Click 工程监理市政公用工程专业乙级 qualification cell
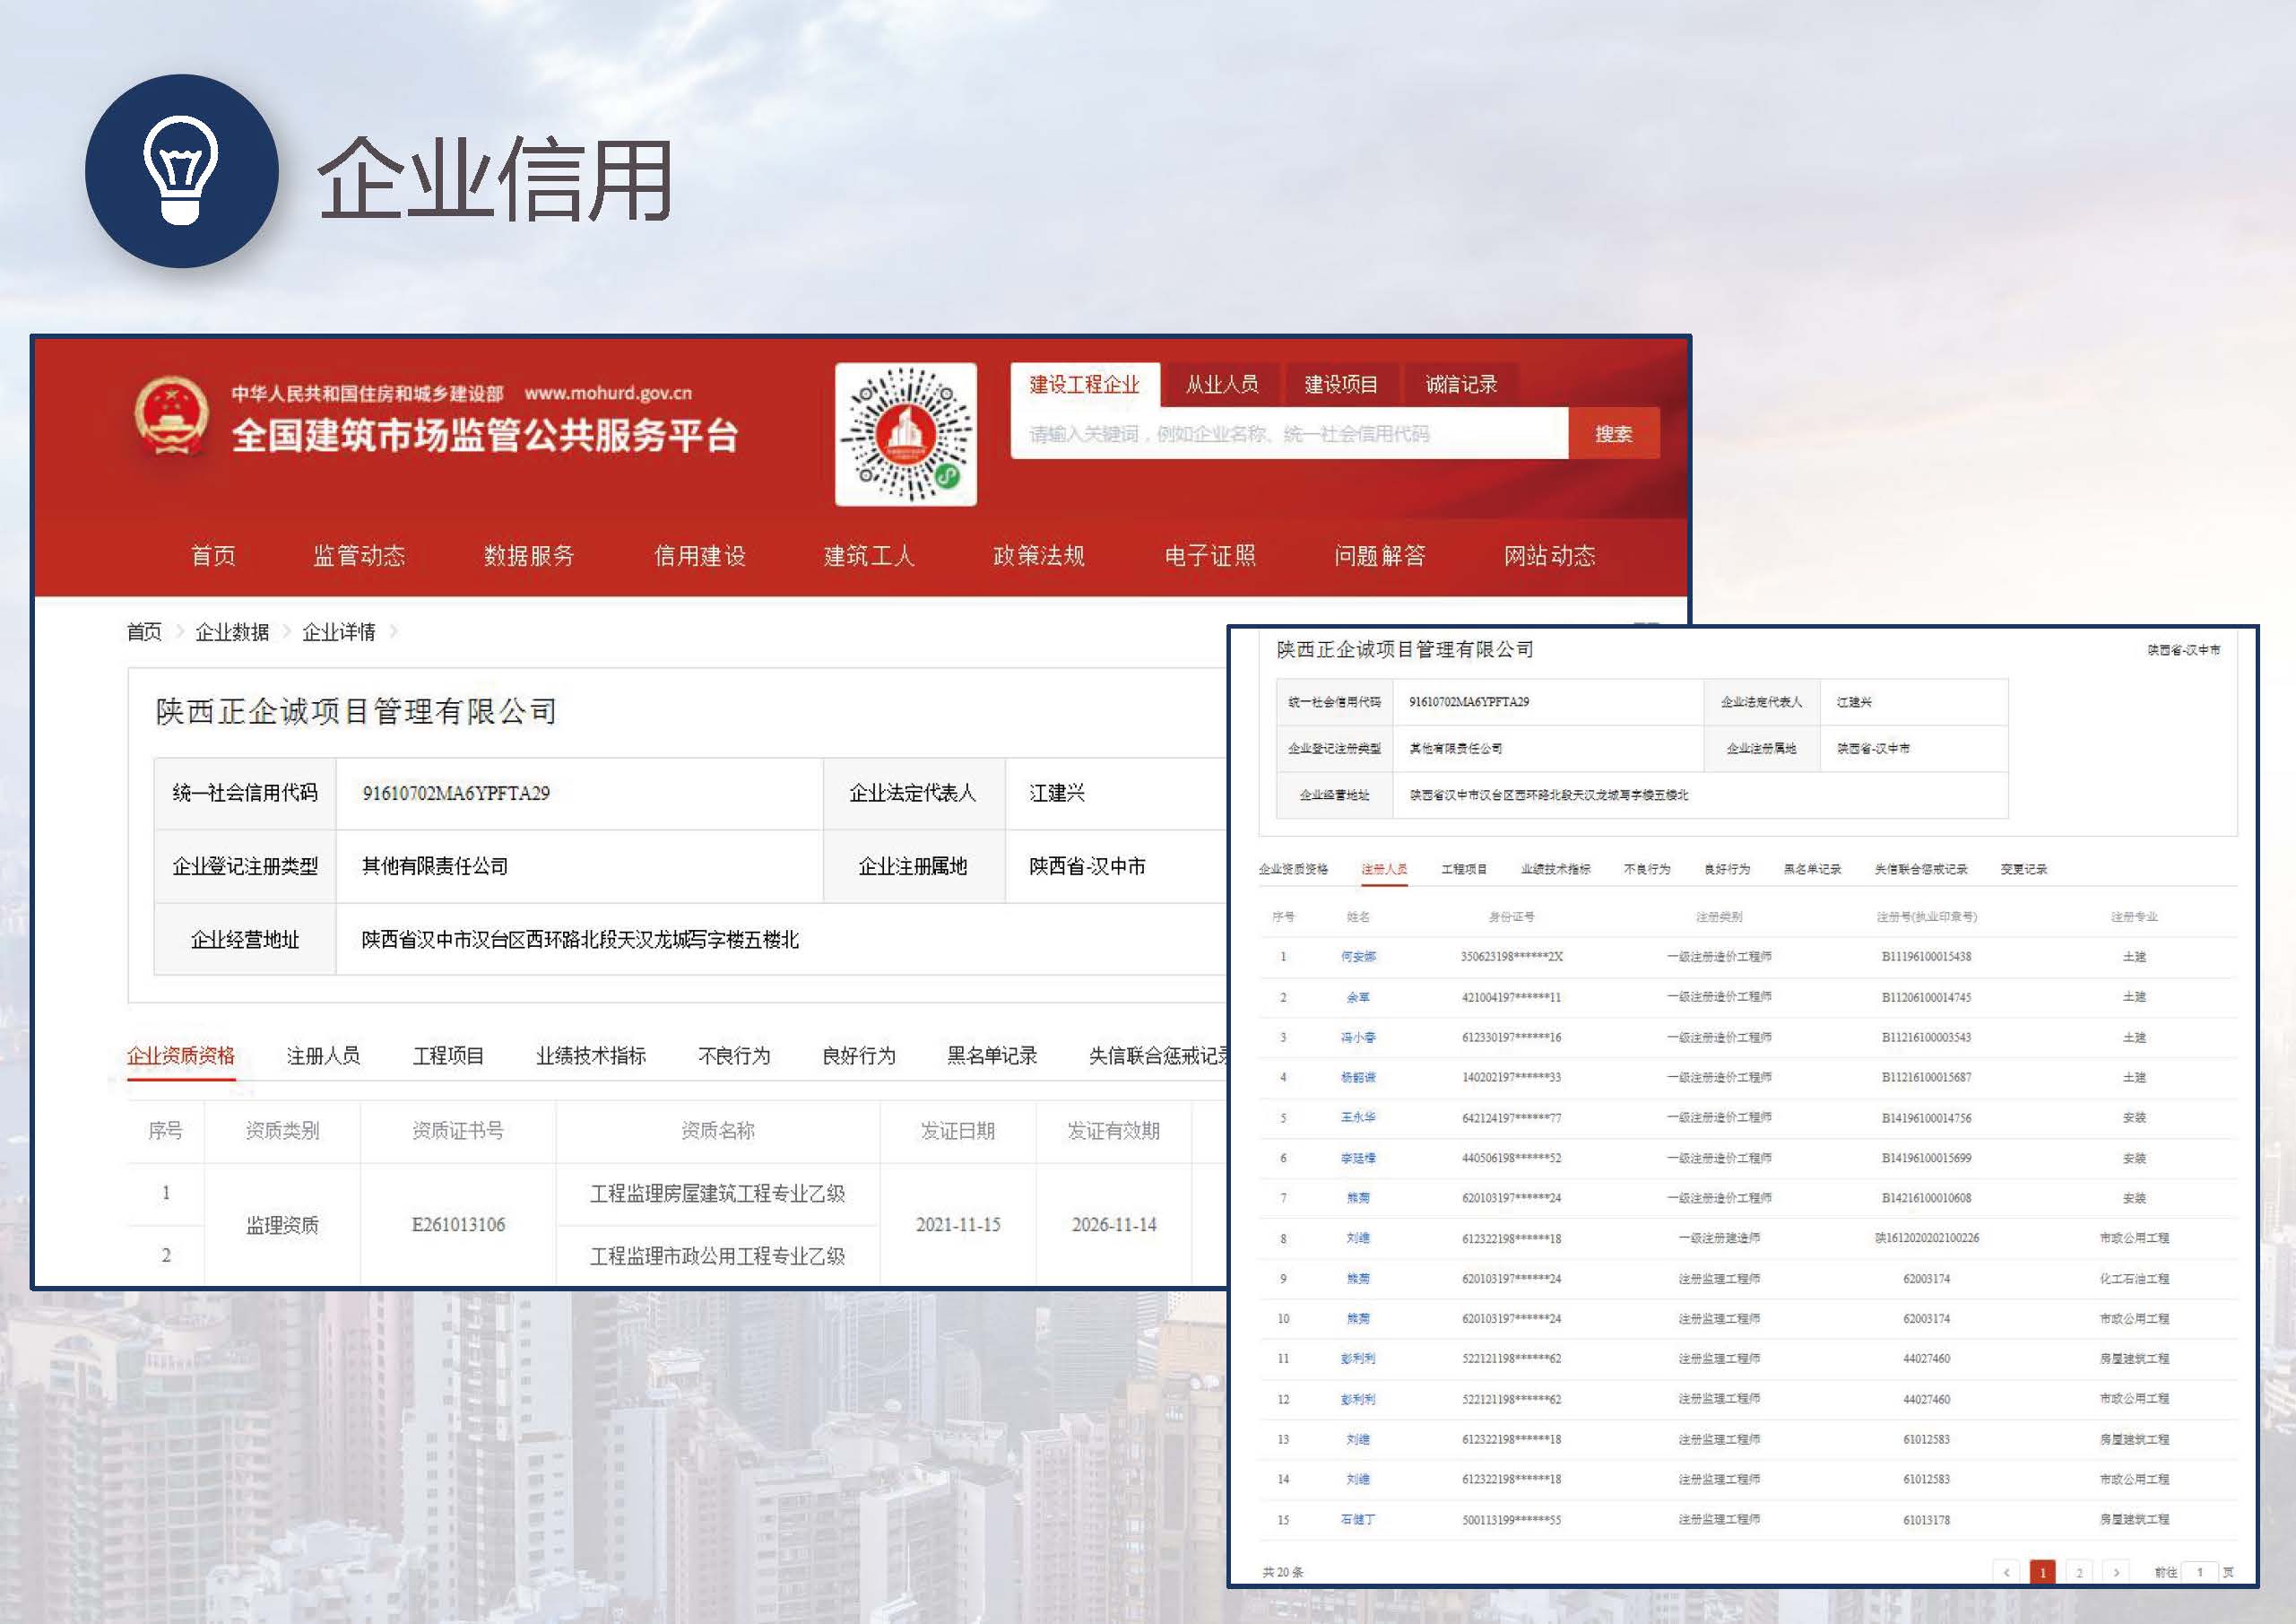 pos(717,1256)
